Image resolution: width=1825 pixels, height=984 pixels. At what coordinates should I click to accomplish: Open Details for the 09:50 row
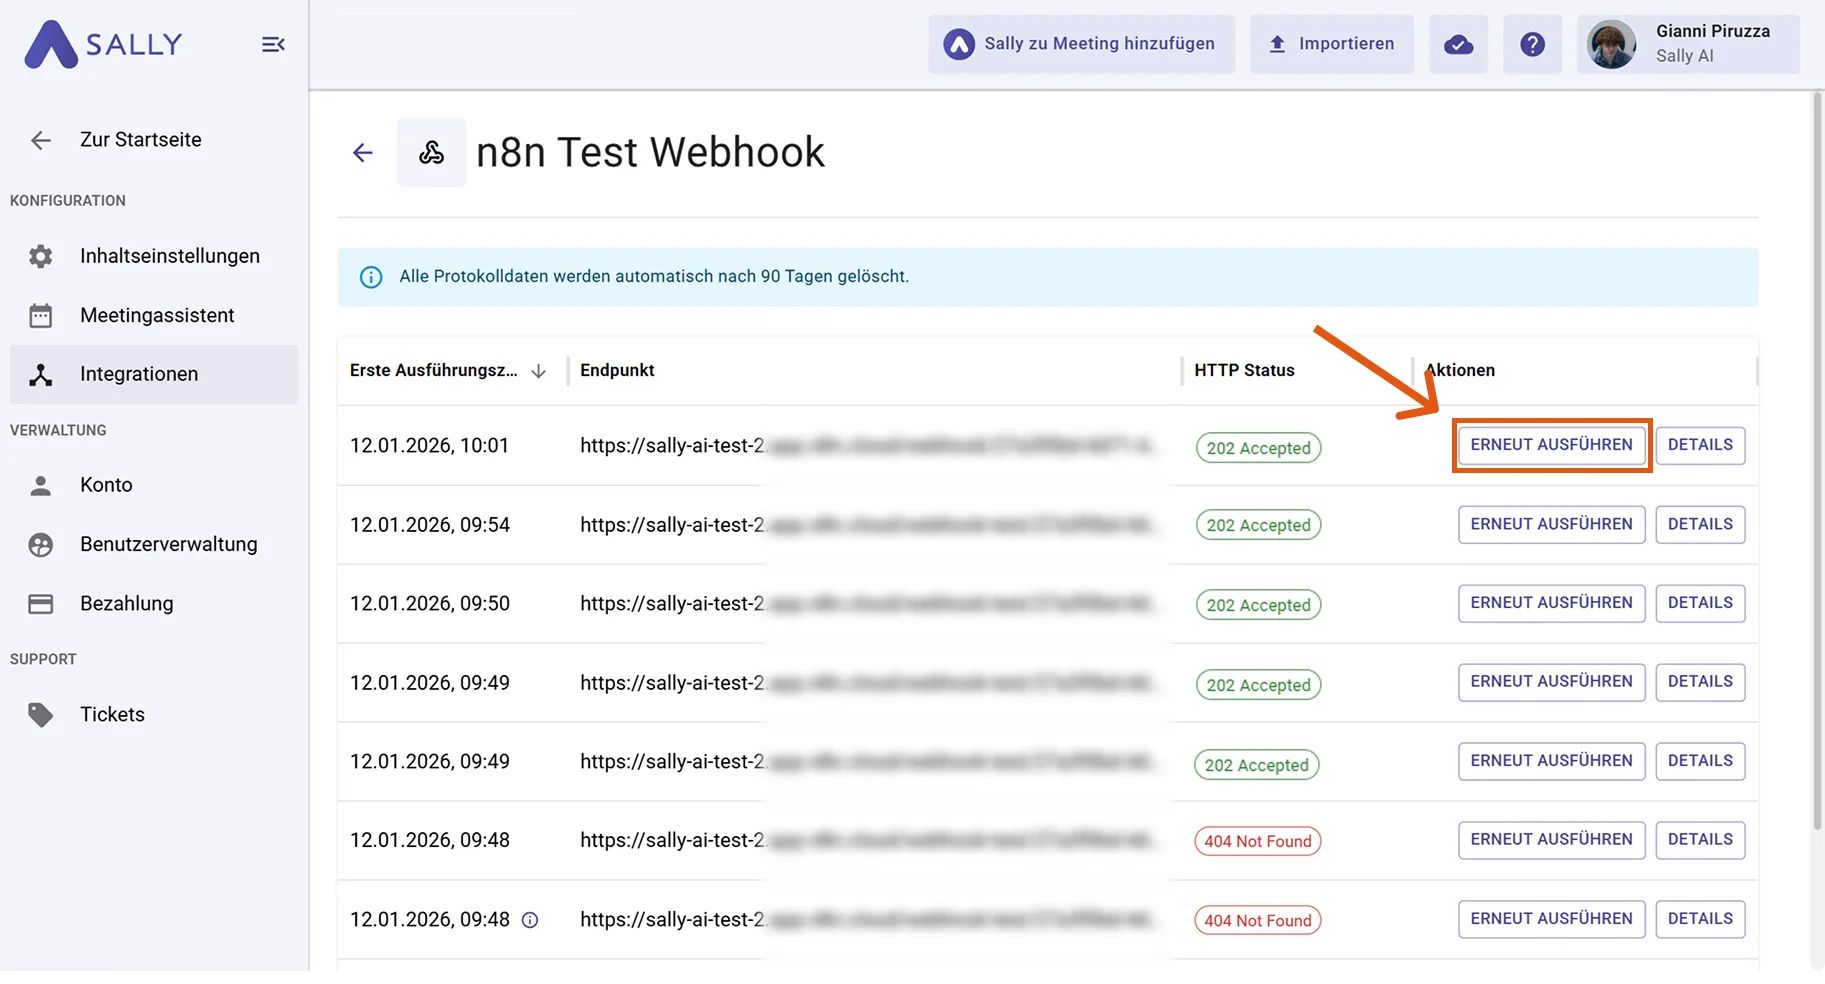[x=1700, y=603]
